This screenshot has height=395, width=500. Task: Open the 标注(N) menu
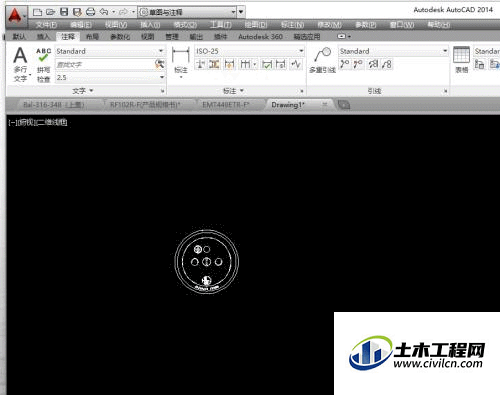(x=292, y=25)
